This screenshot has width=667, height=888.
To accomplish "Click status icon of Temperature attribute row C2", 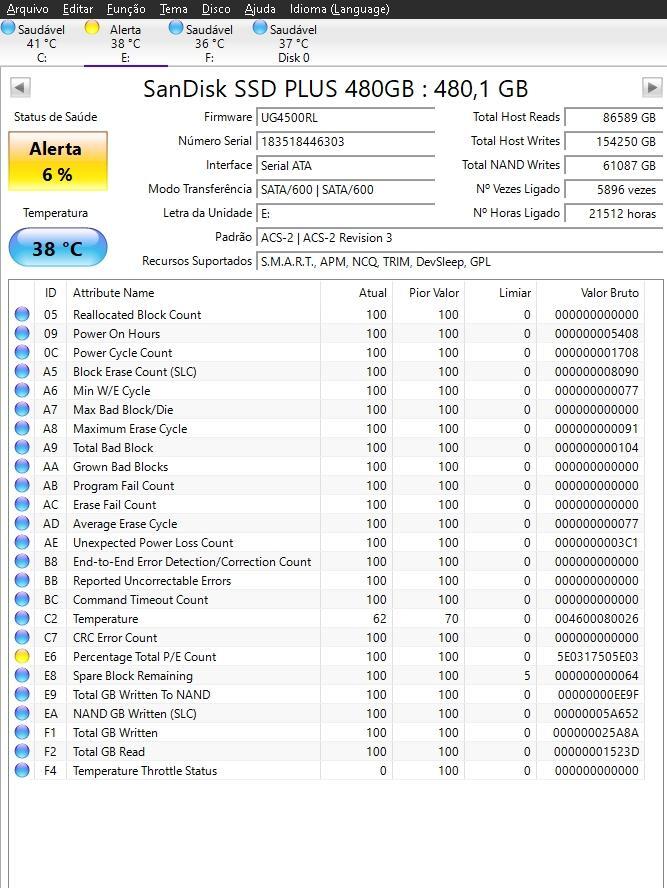I will [x=22, y=618].
